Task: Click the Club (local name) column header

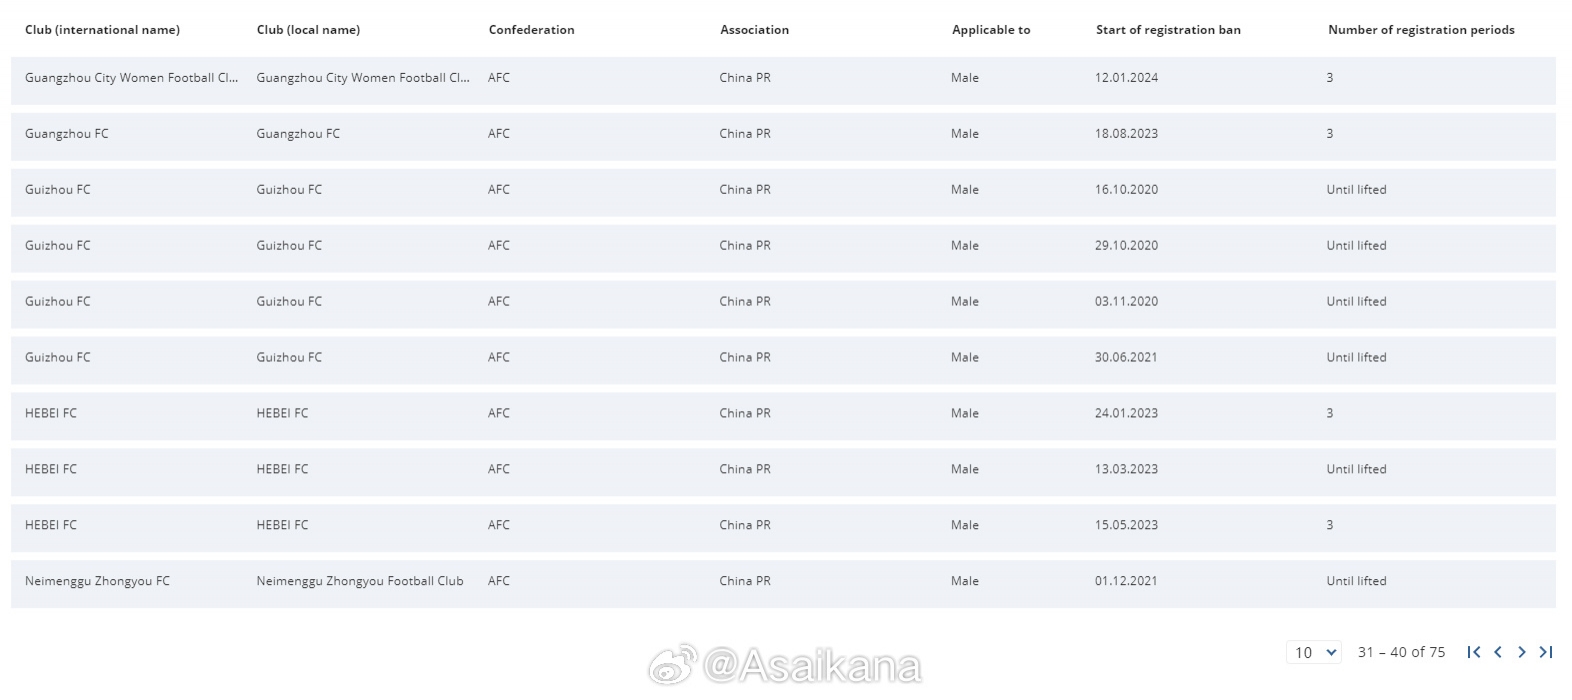Action: [x=308, y=30]
